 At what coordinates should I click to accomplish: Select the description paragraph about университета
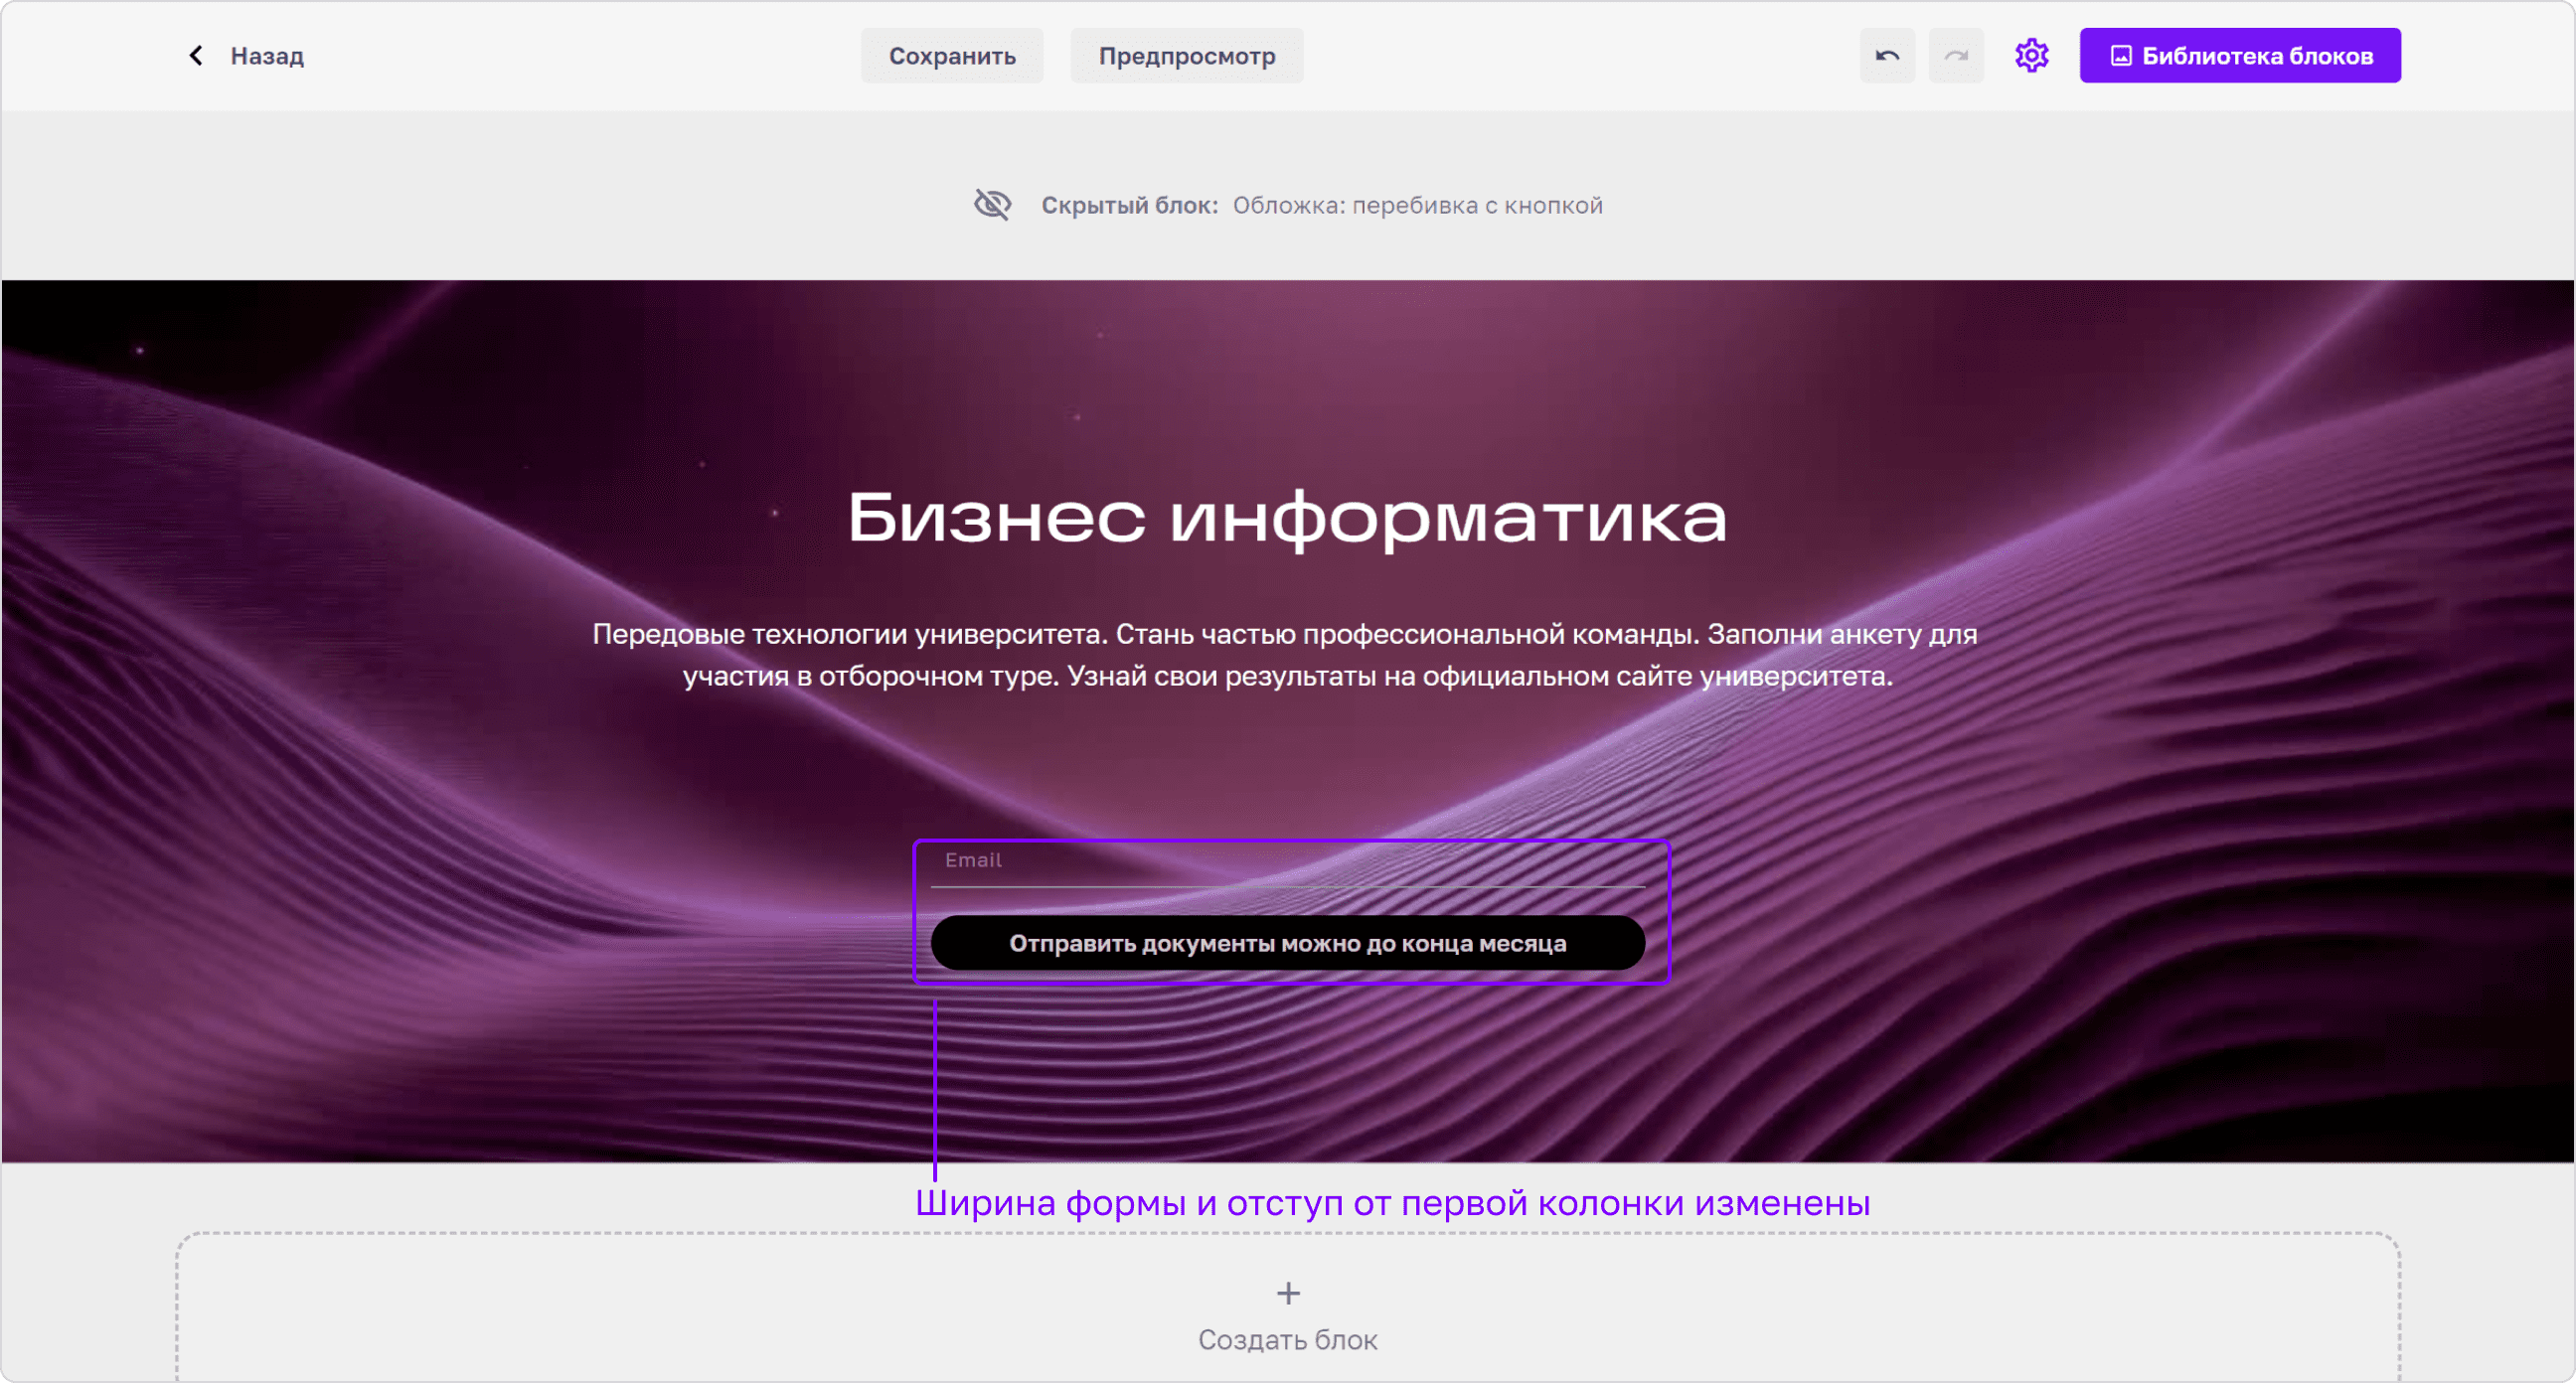1285,655
